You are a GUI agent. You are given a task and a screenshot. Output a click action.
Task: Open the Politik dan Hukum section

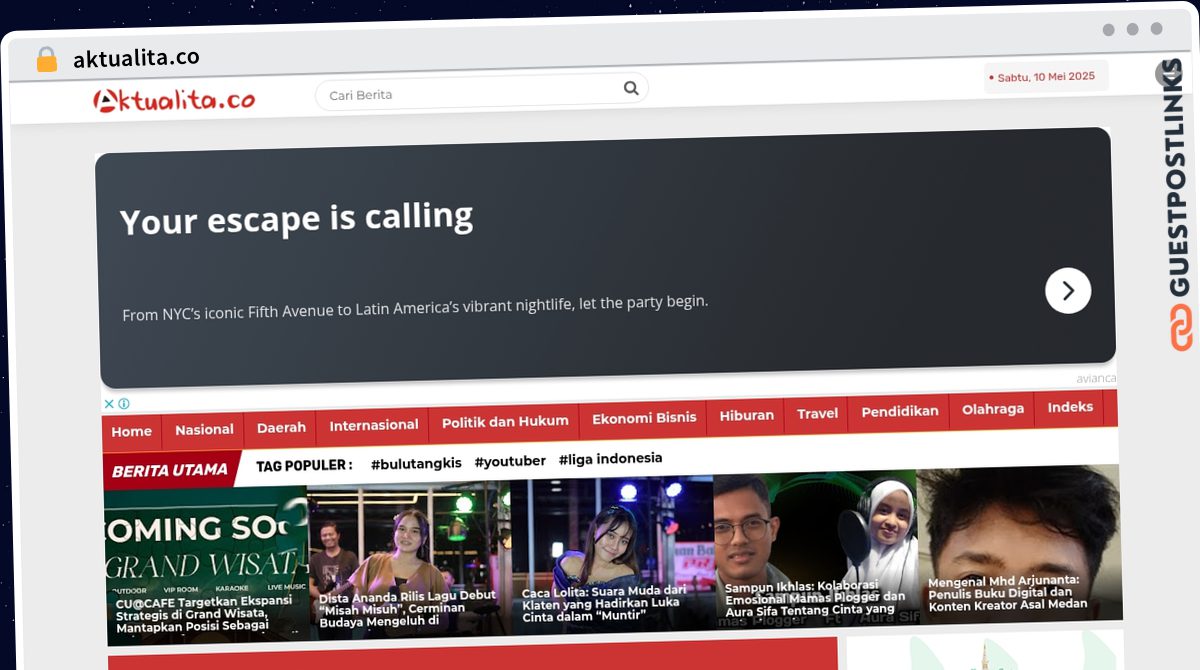tap(505, 421)
